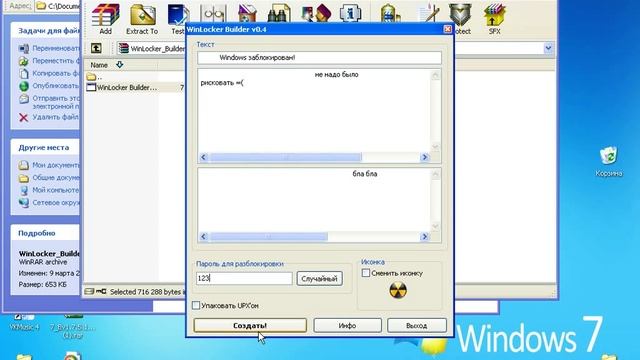Open Мой компьютер in Other Places
The image size is (640, 360).
[56, 190]
